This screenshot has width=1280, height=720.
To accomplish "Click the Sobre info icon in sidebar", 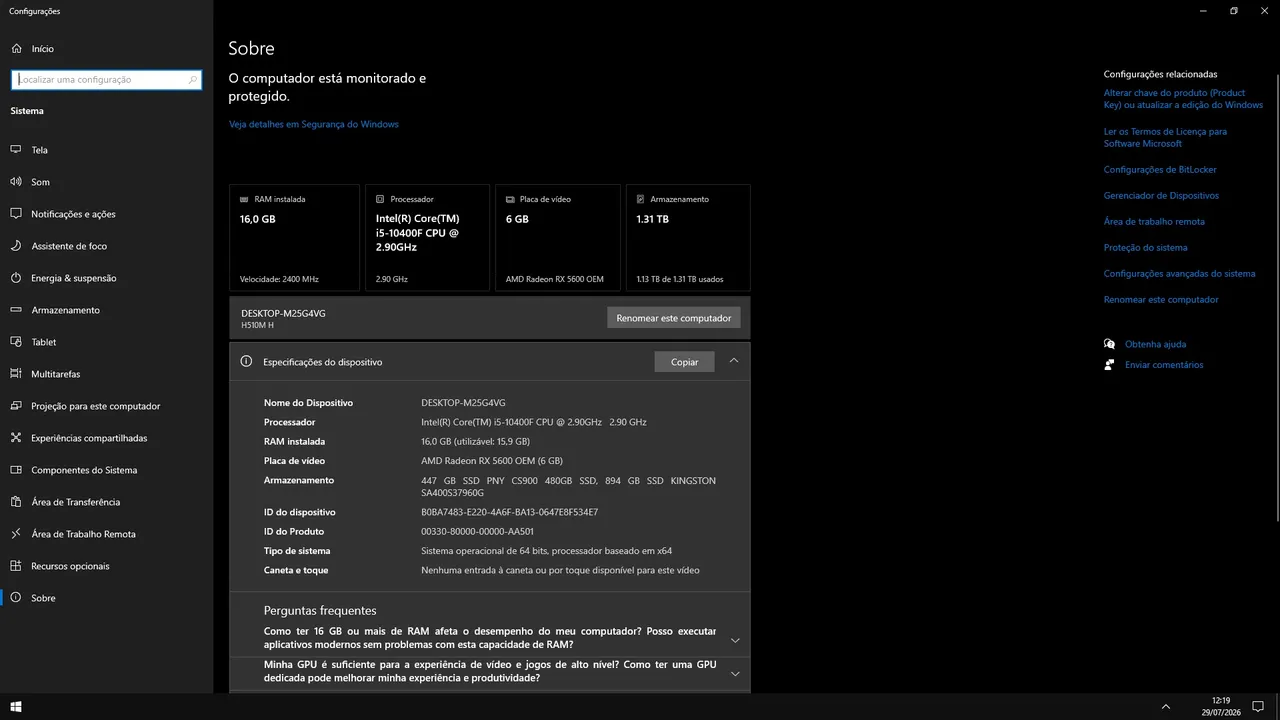I will pos(16,598).
